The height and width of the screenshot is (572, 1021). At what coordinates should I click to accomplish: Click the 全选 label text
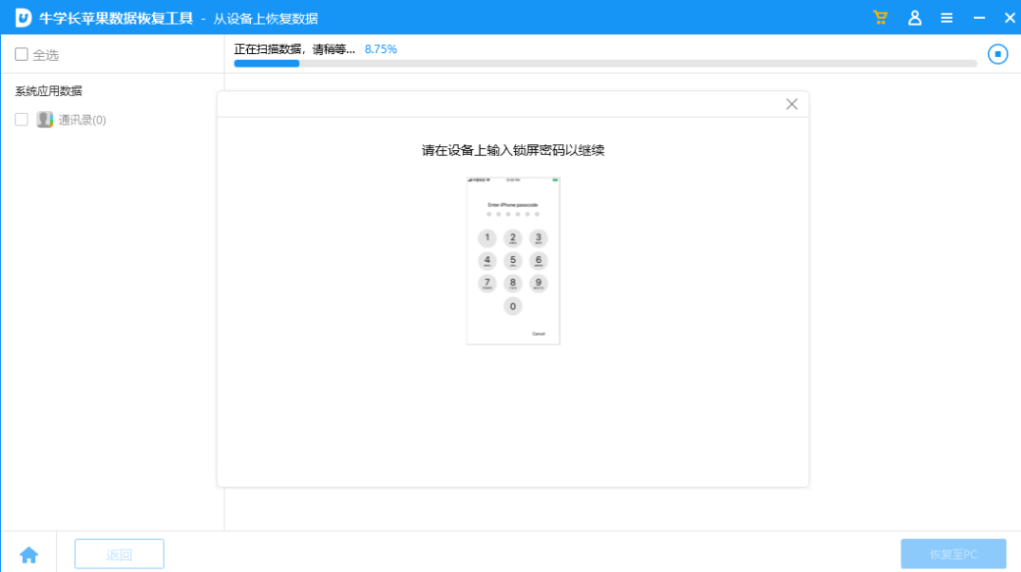point(46,55)
